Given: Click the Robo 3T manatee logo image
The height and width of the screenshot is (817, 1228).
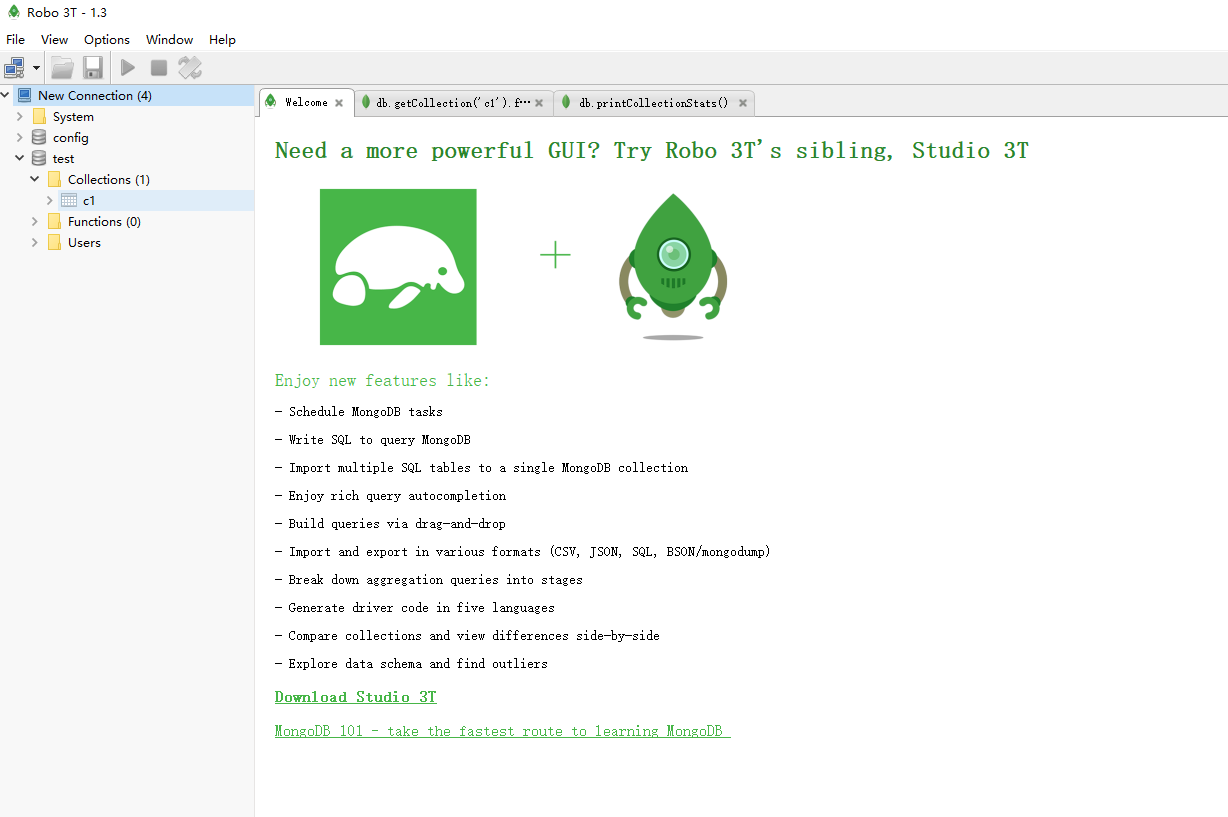Looking at the screenshot, I should tap(398, 267).
